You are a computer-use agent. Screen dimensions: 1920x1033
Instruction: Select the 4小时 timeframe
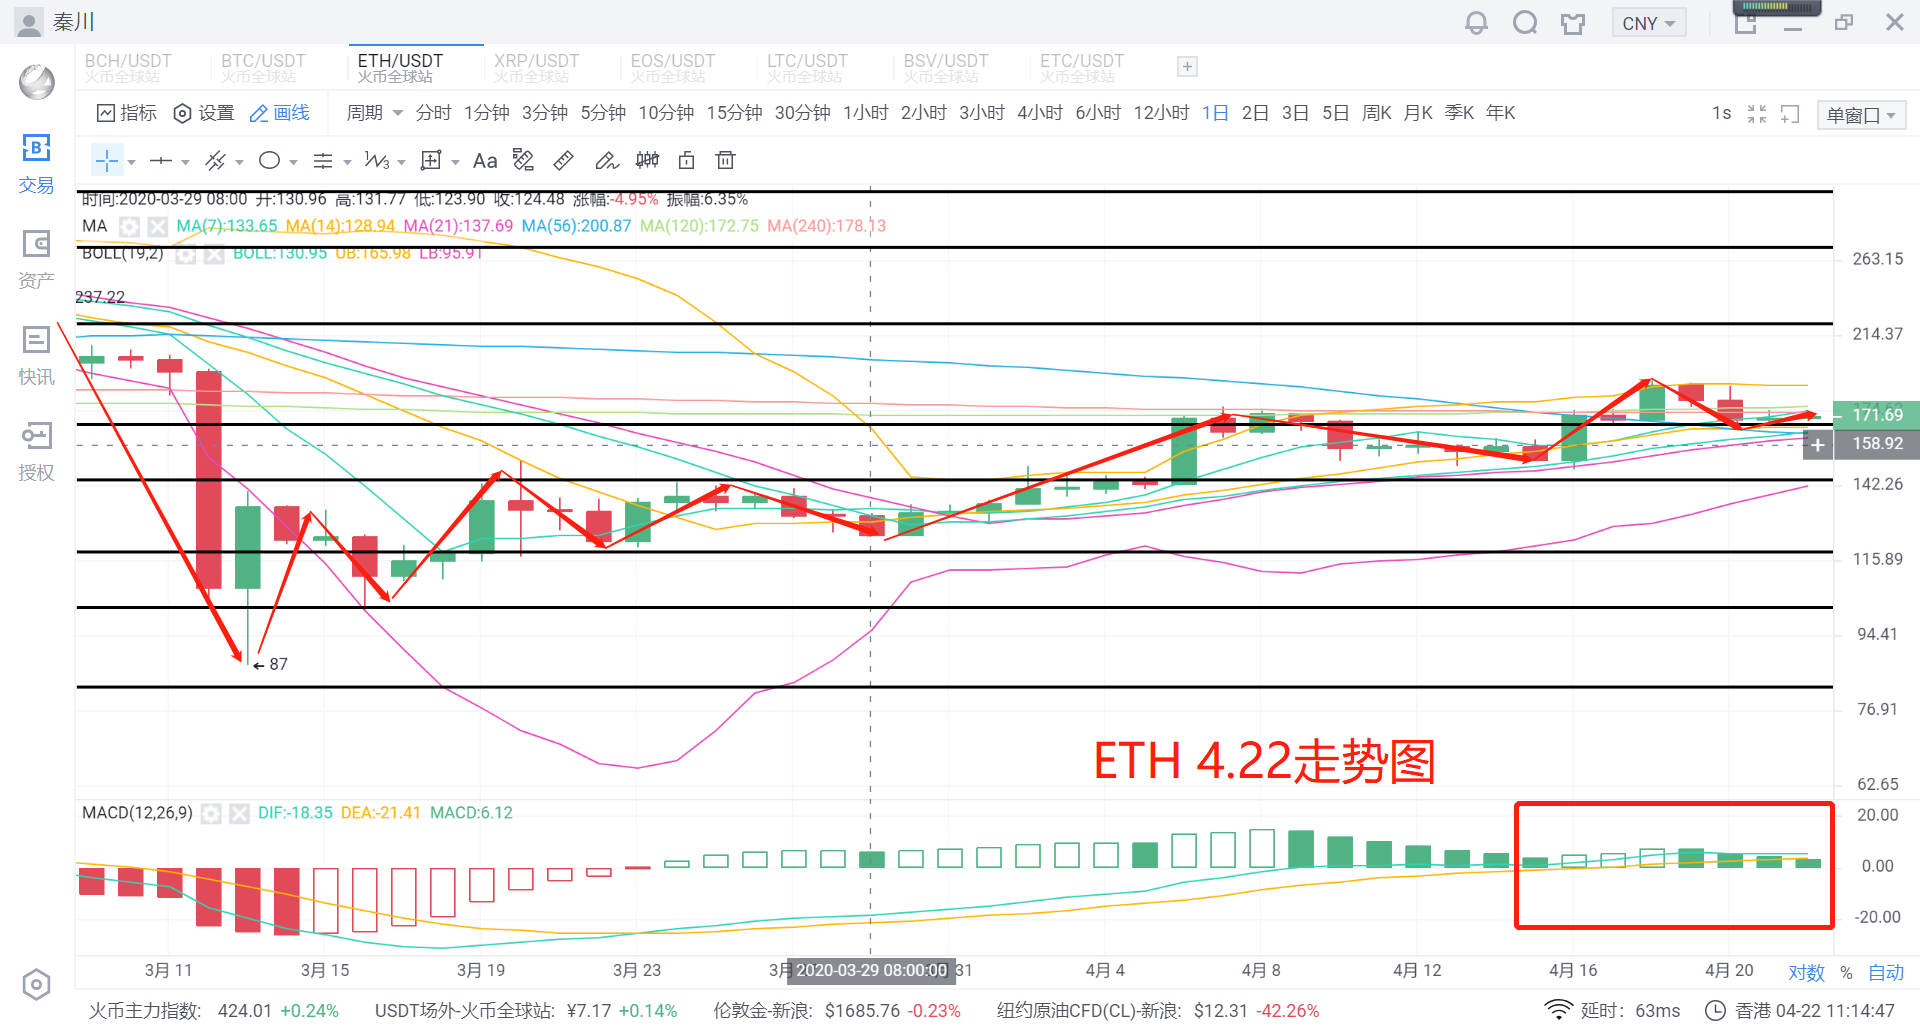click(1039, 113)
